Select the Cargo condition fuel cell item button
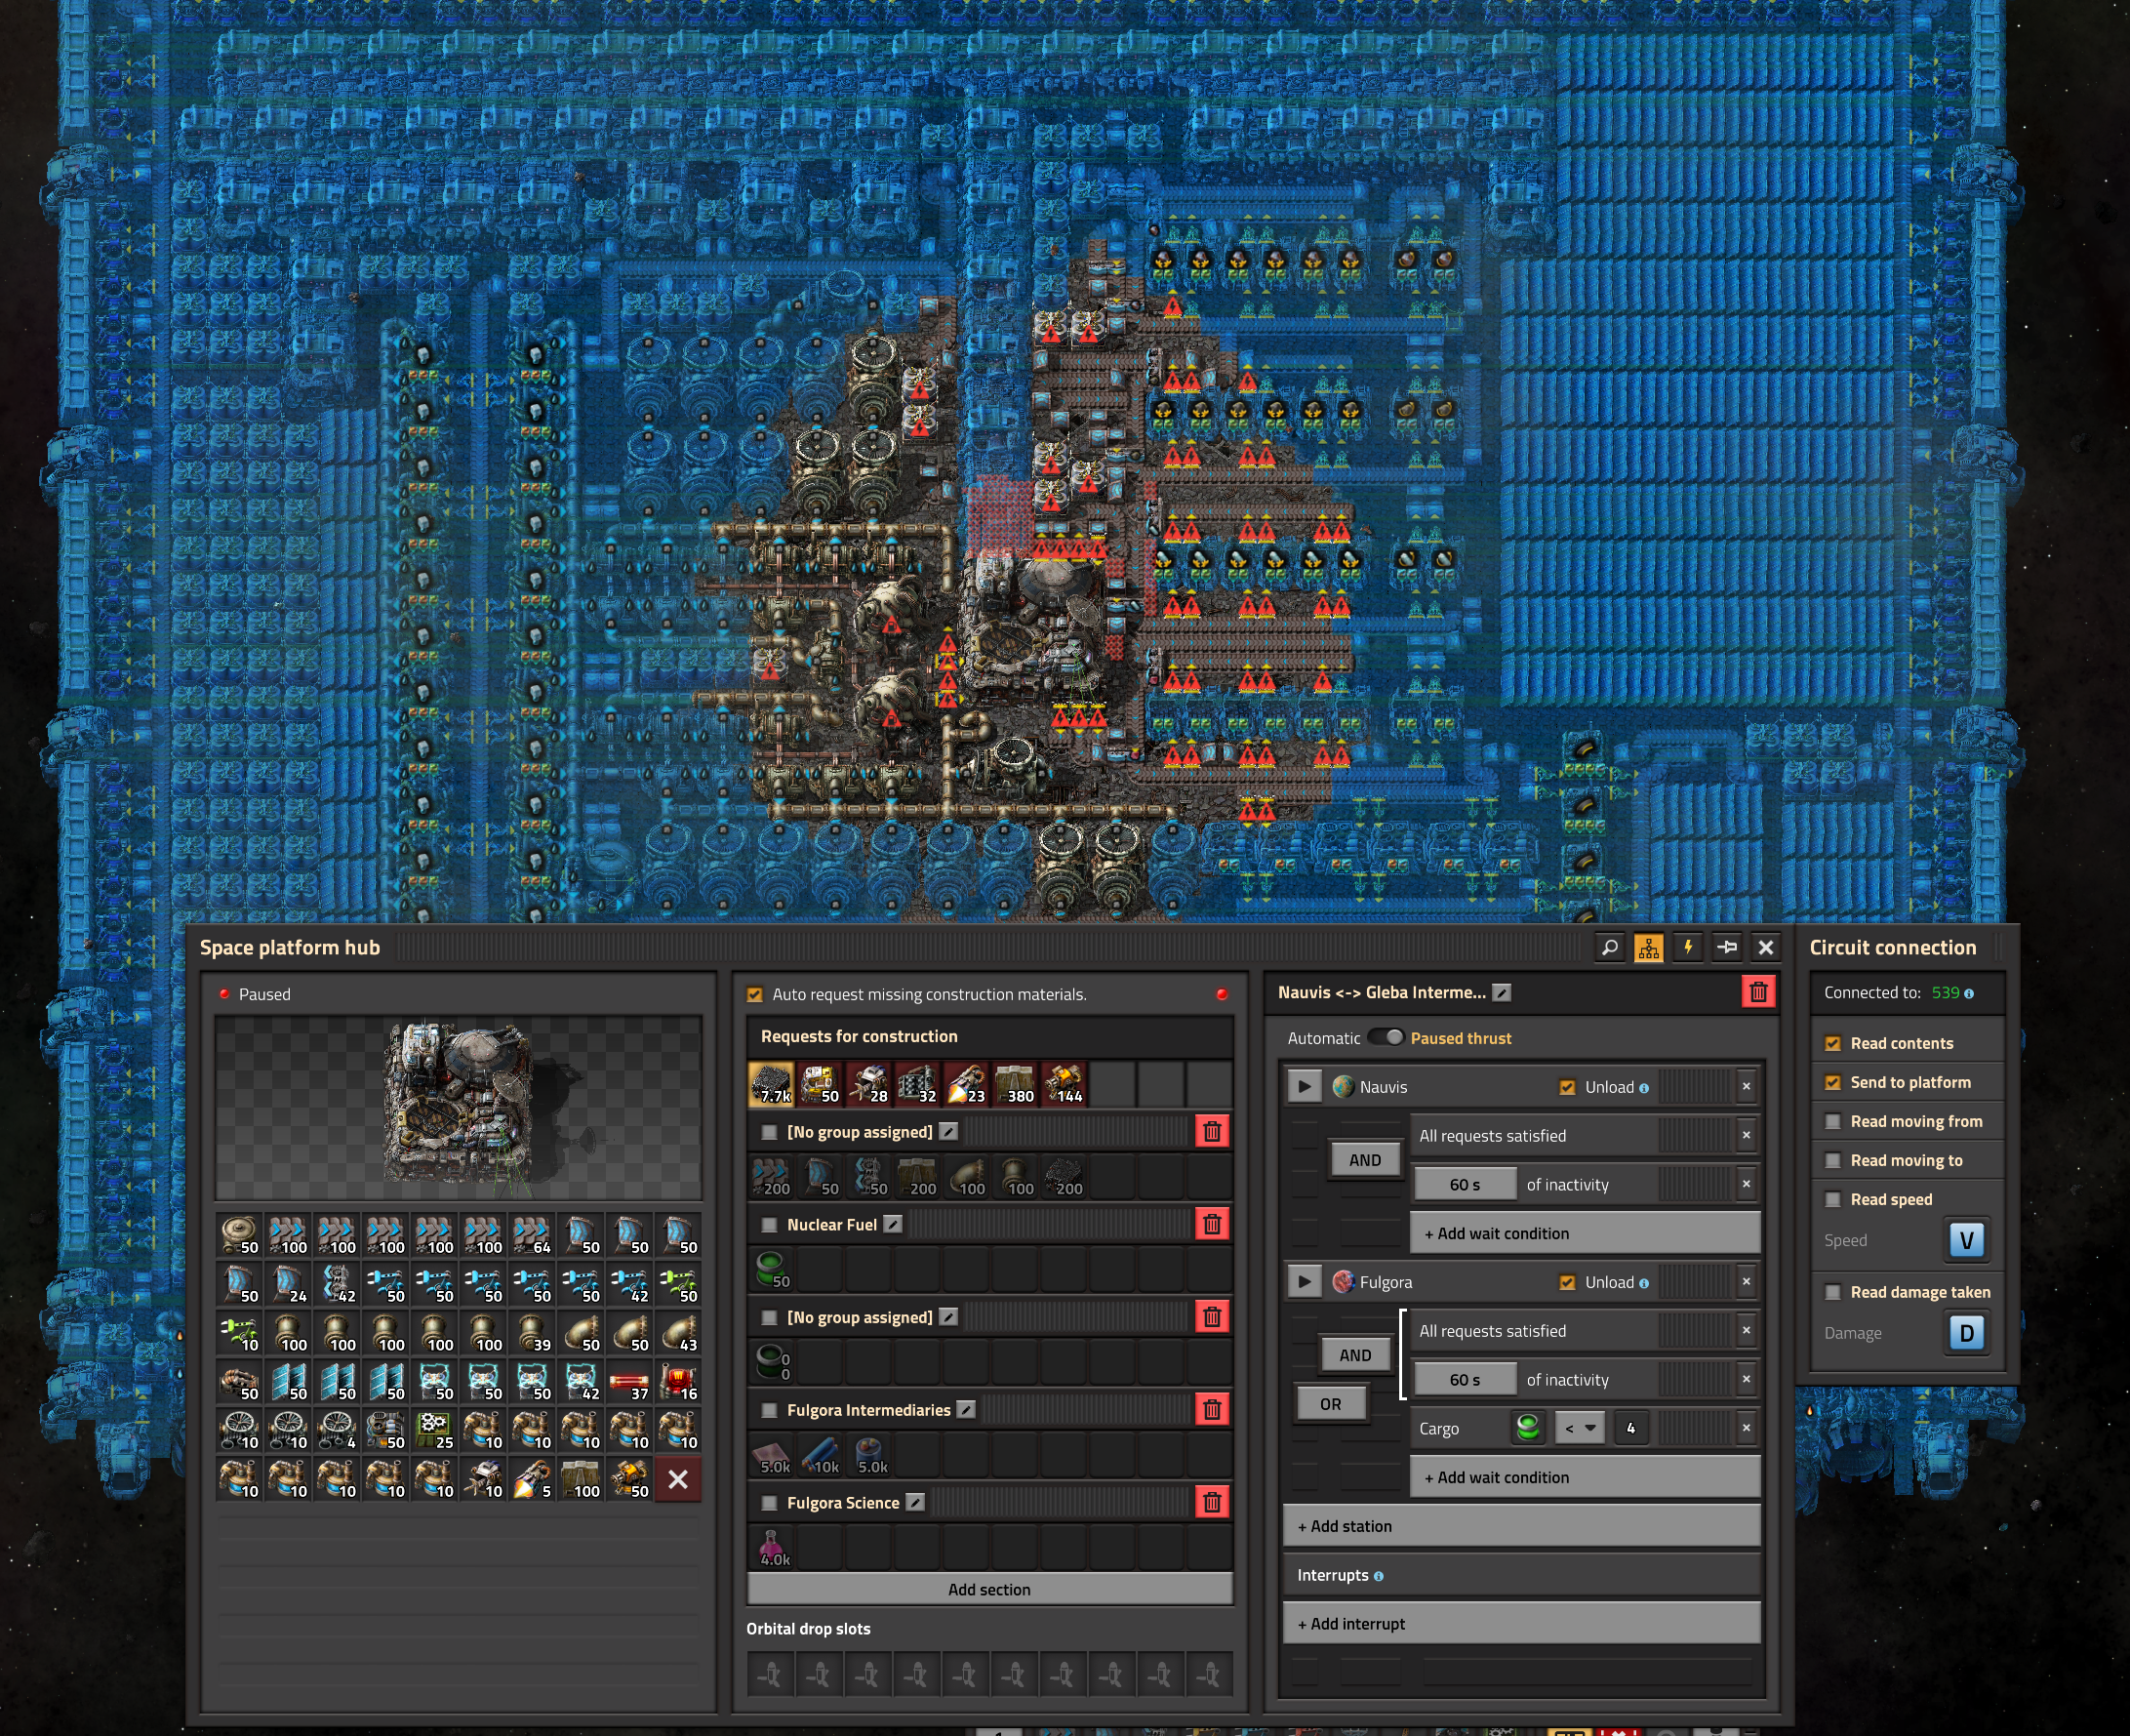The height and width of the screenshot is (1736, 2130). pos(1527,1428)
